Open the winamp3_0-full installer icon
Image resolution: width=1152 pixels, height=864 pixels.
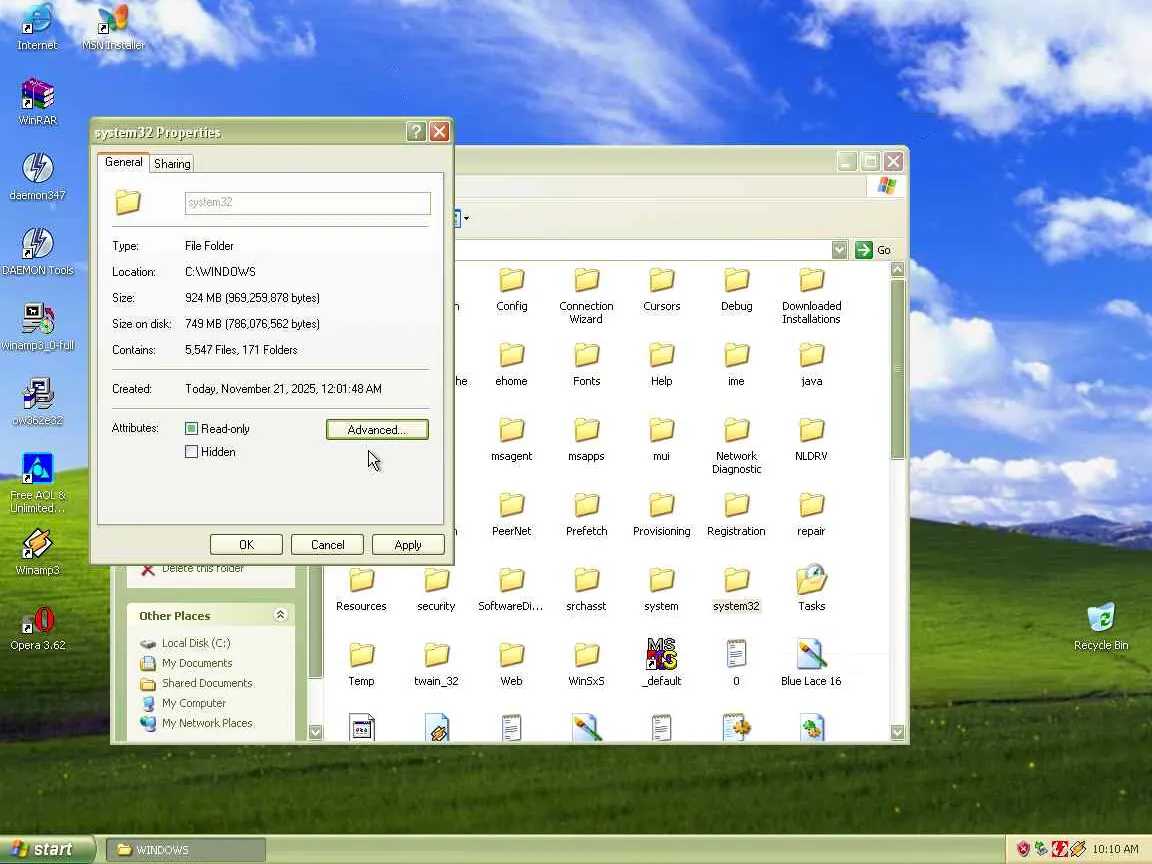coord(37,327)
